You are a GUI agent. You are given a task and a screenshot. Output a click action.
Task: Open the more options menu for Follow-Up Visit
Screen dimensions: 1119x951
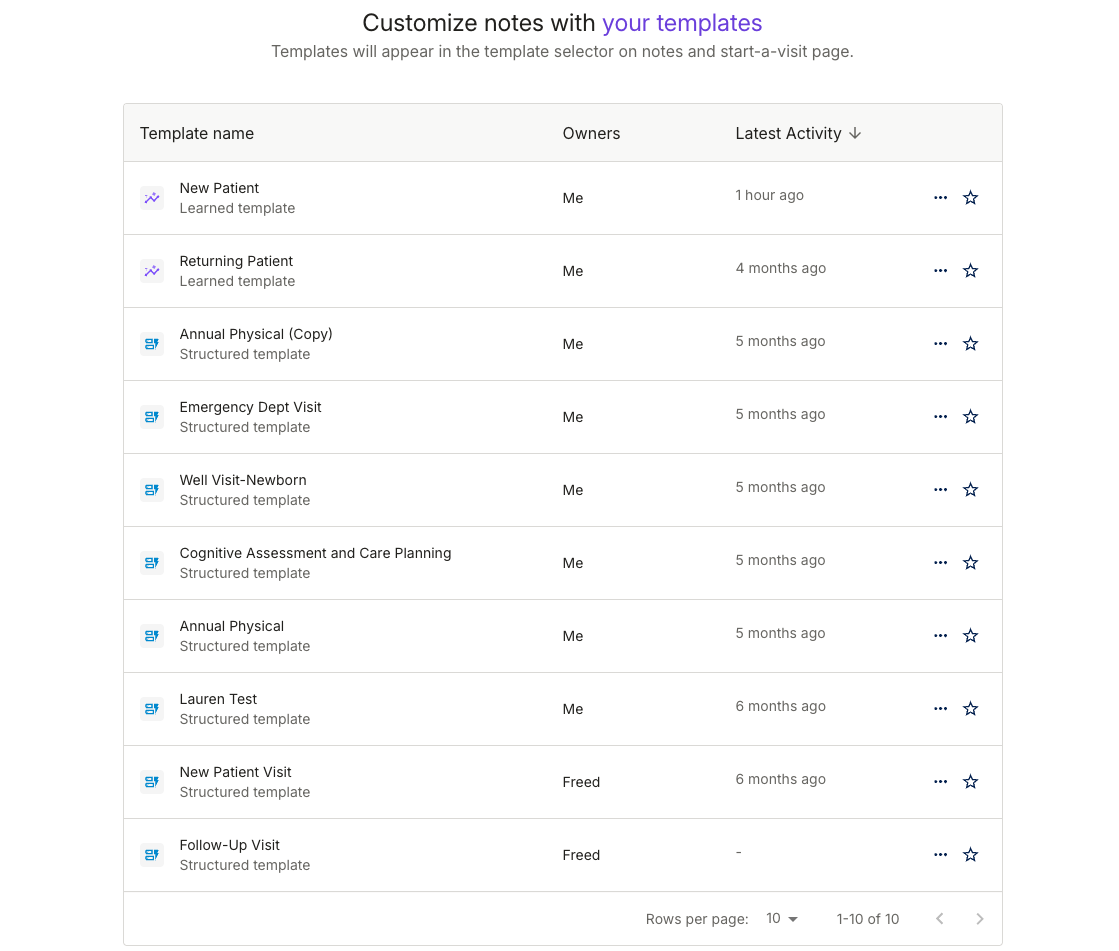[940, 854]
